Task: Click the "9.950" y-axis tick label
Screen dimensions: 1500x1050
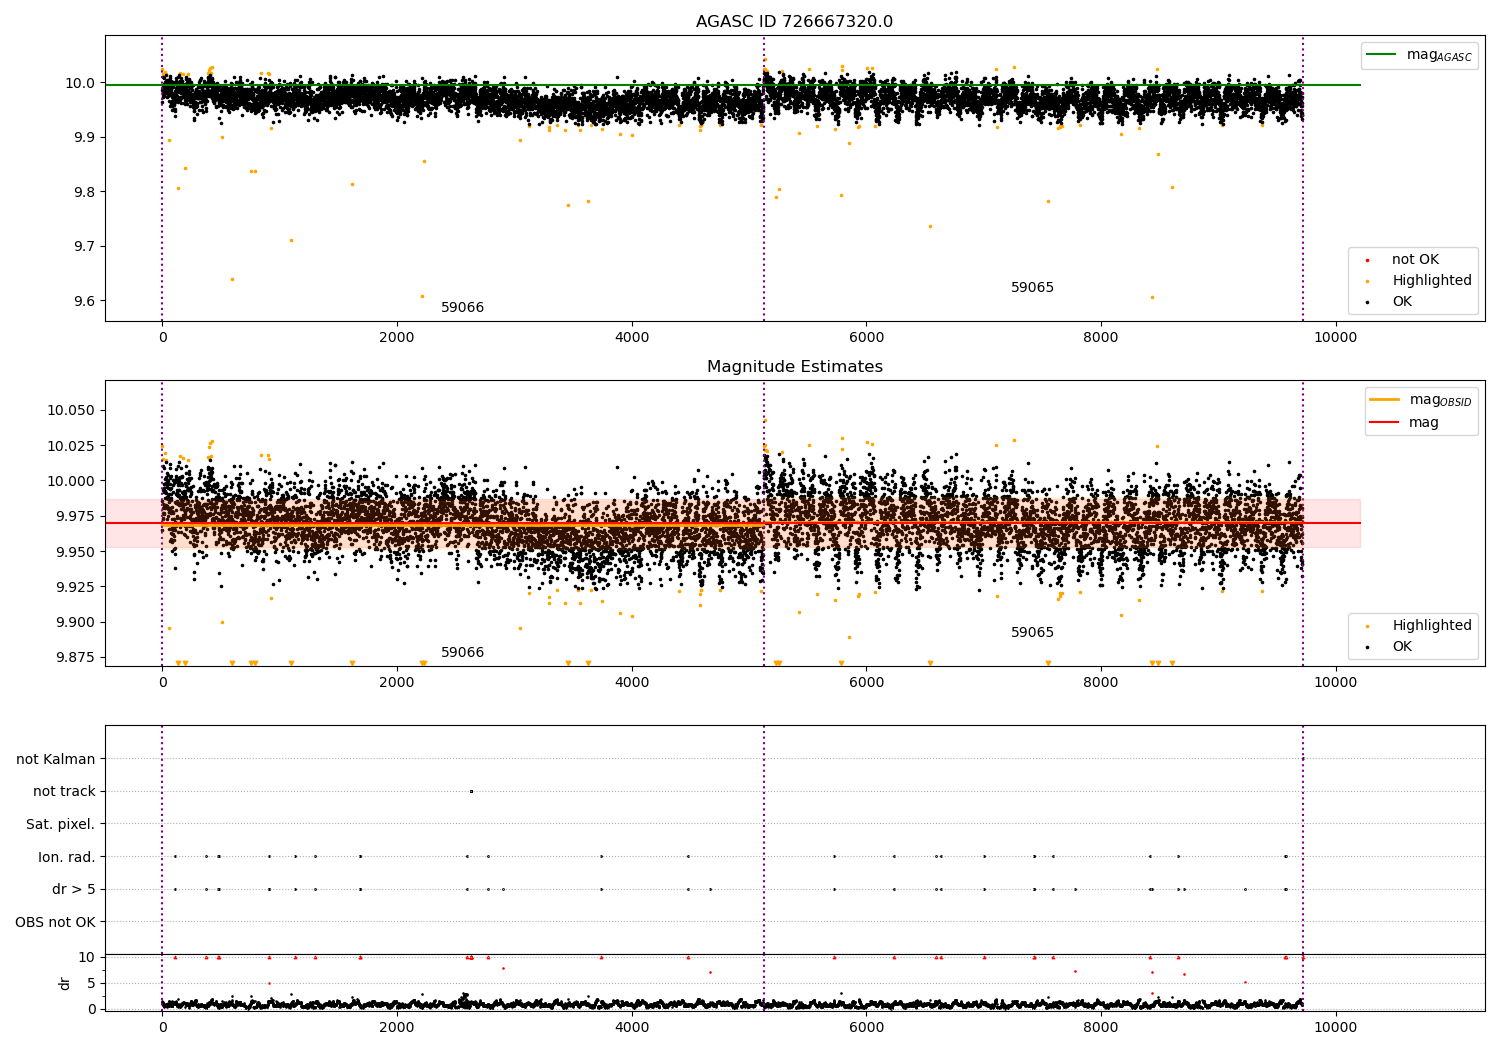Action: (x=75, y=552)
